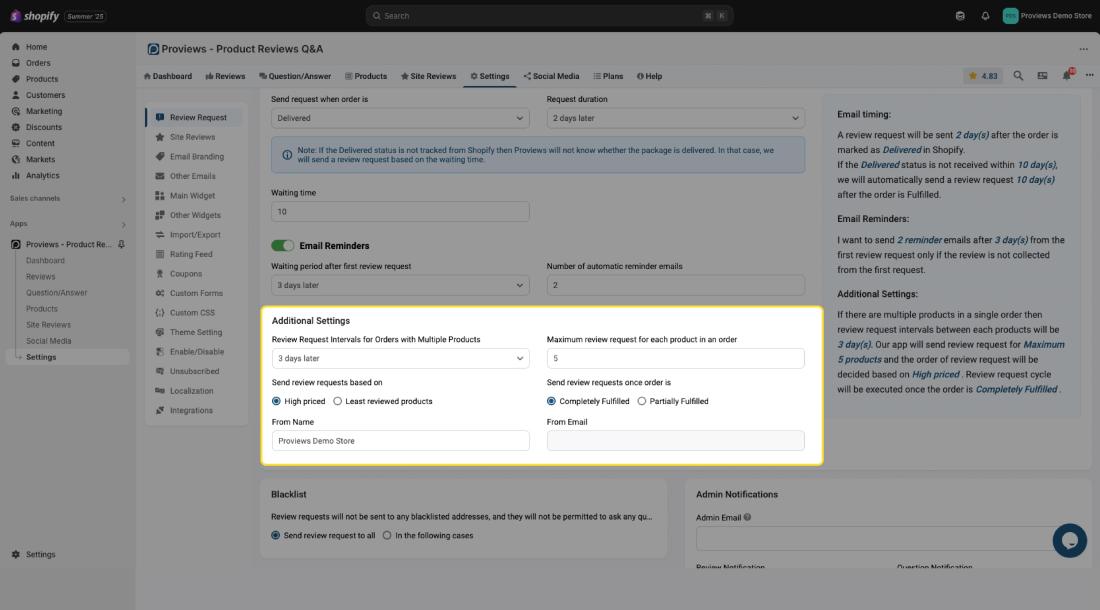Pin the Proviews app in sidebar
The height and width of the screenshot is (610, 1100).
(121, 245)
